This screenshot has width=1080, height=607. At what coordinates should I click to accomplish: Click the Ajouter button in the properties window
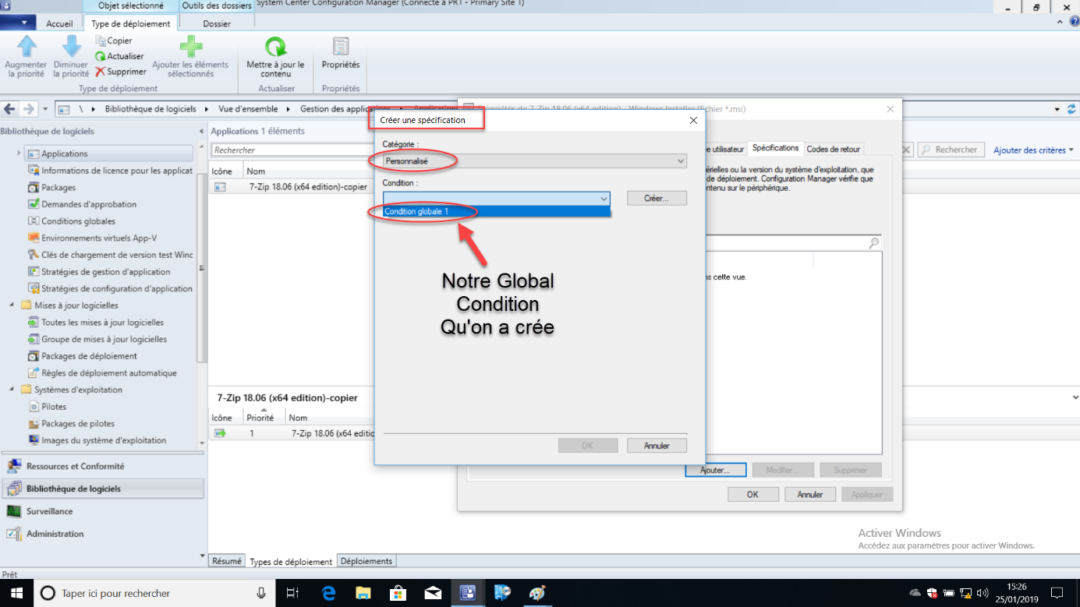(716, 469)
